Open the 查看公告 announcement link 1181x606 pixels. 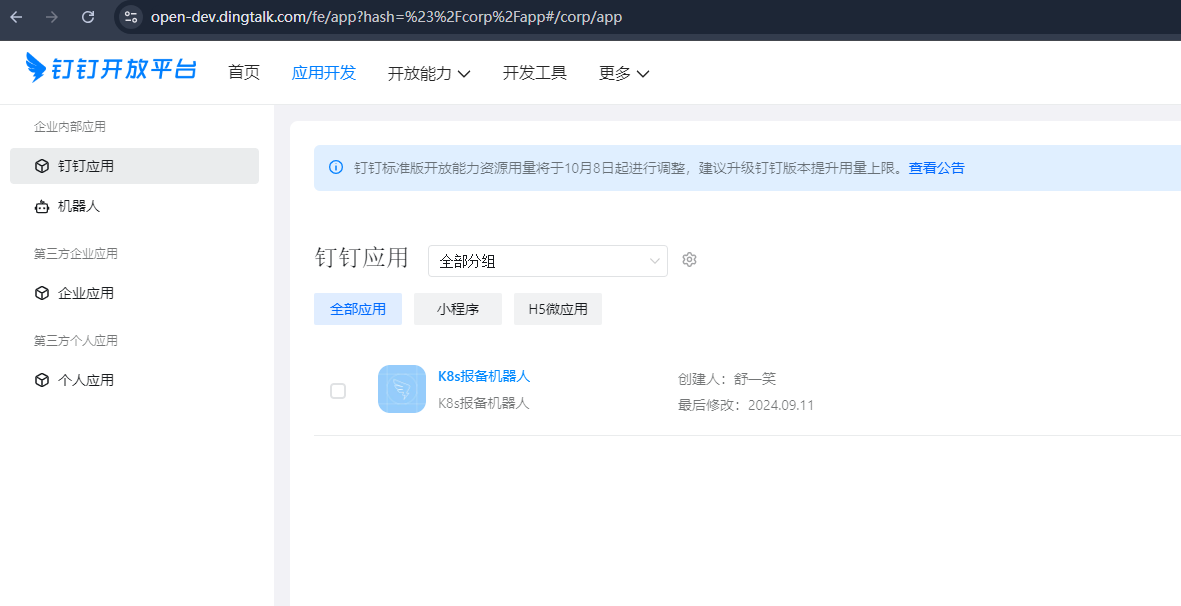(936, 168)
